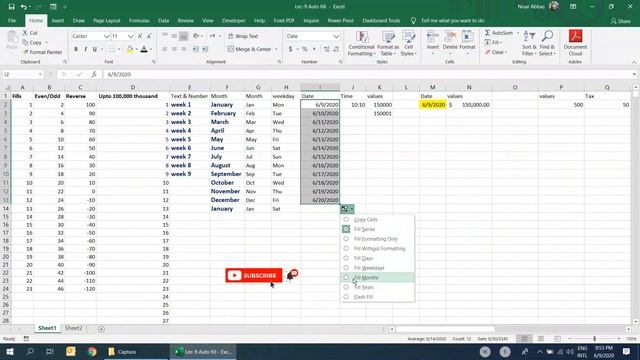Image resolution: width=640 pixels, height=360 pixels.
Task: Switch to the Page Layout tab
Action: pos(107,20)
